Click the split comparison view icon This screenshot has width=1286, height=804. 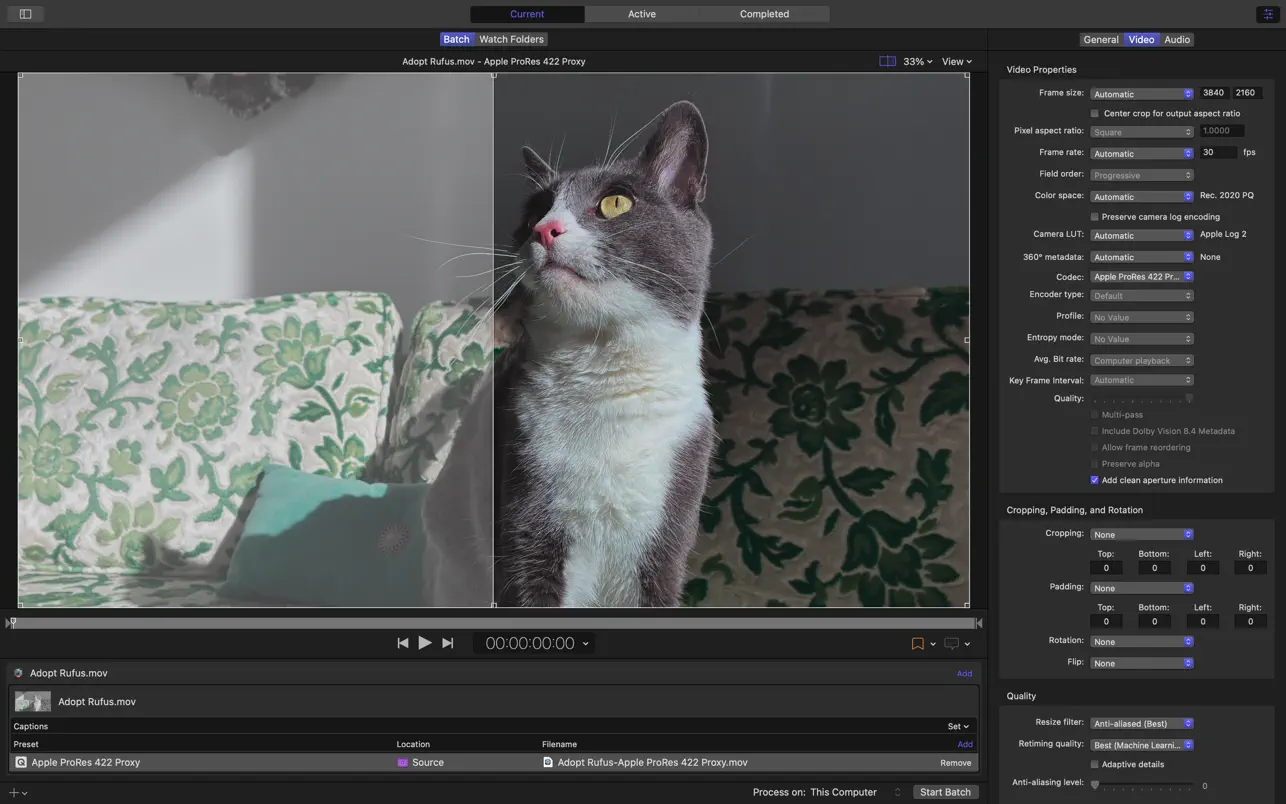pos(887,62)
